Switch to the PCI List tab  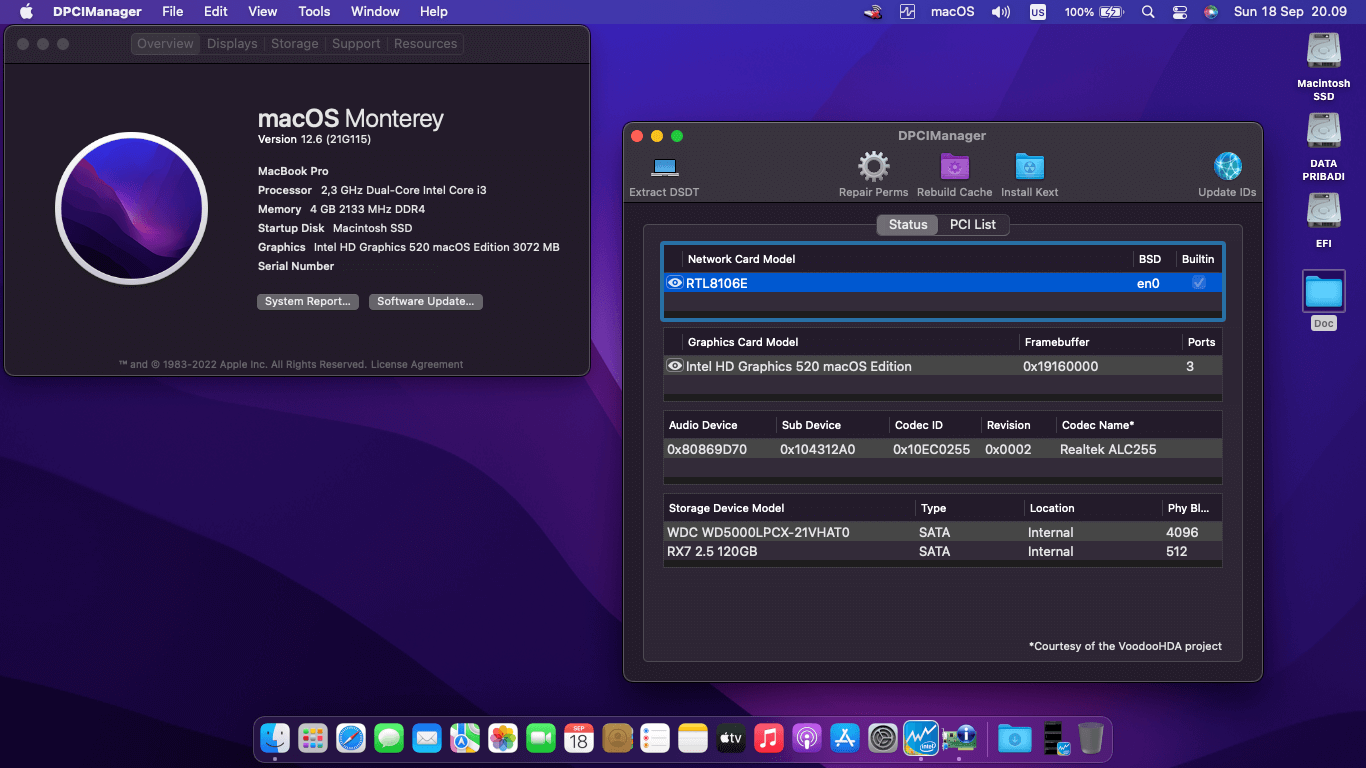(x=972, y=224)
